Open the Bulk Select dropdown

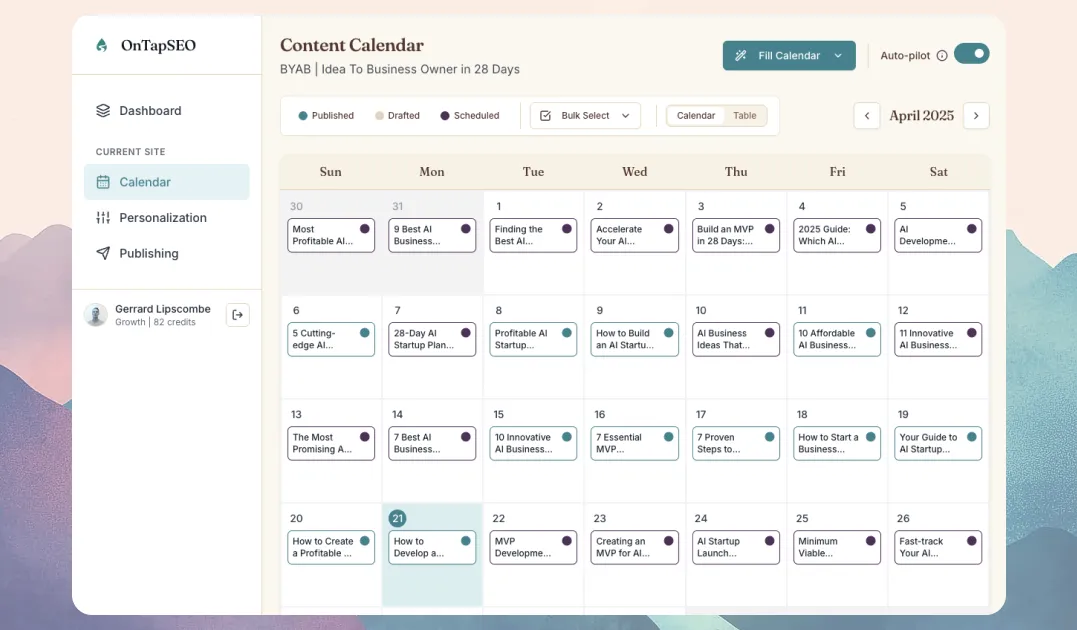click(x=585, y=116)
